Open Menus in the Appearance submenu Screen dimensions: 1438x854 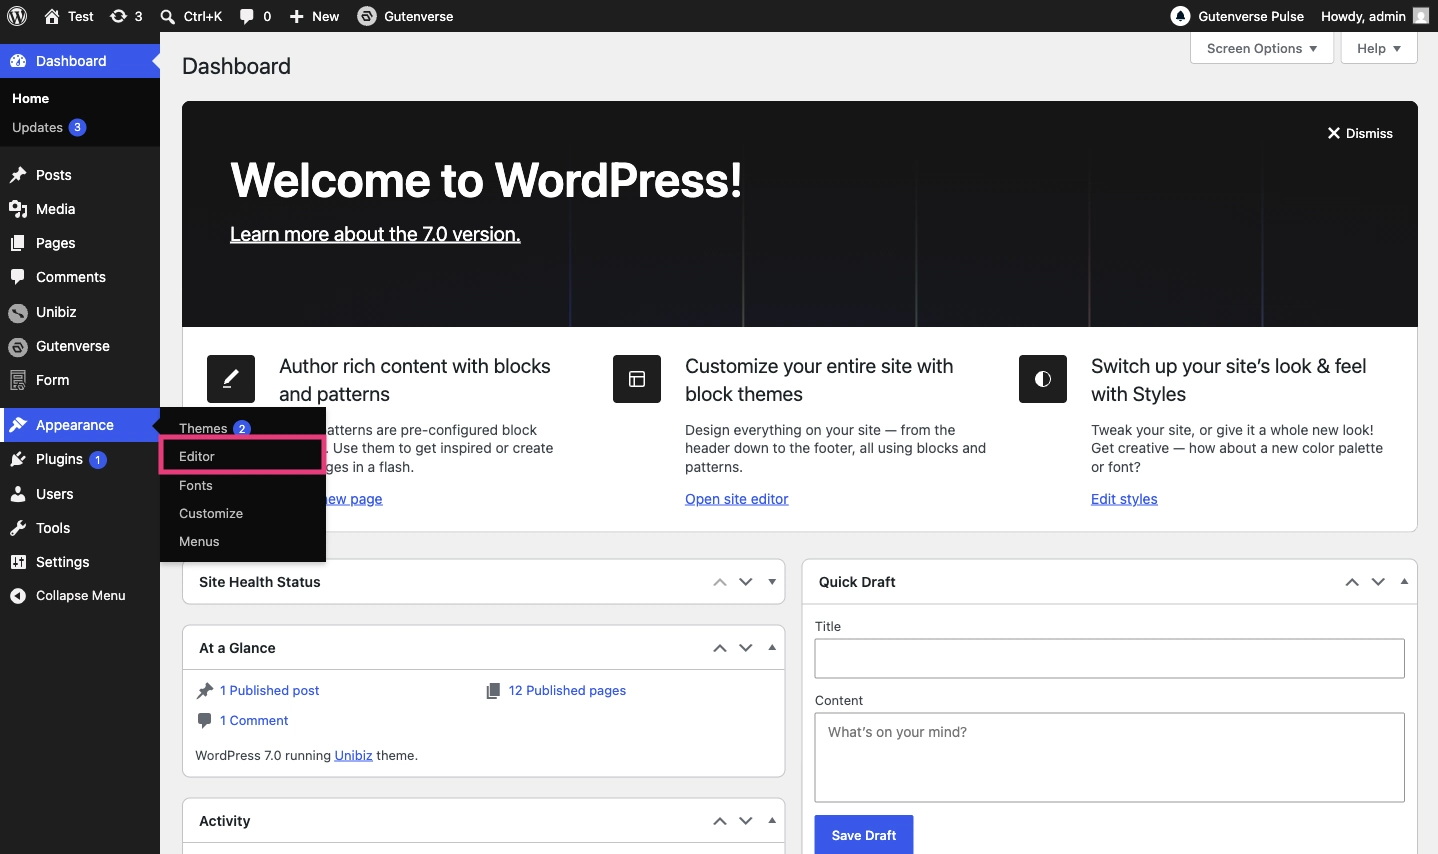point(243,541)
